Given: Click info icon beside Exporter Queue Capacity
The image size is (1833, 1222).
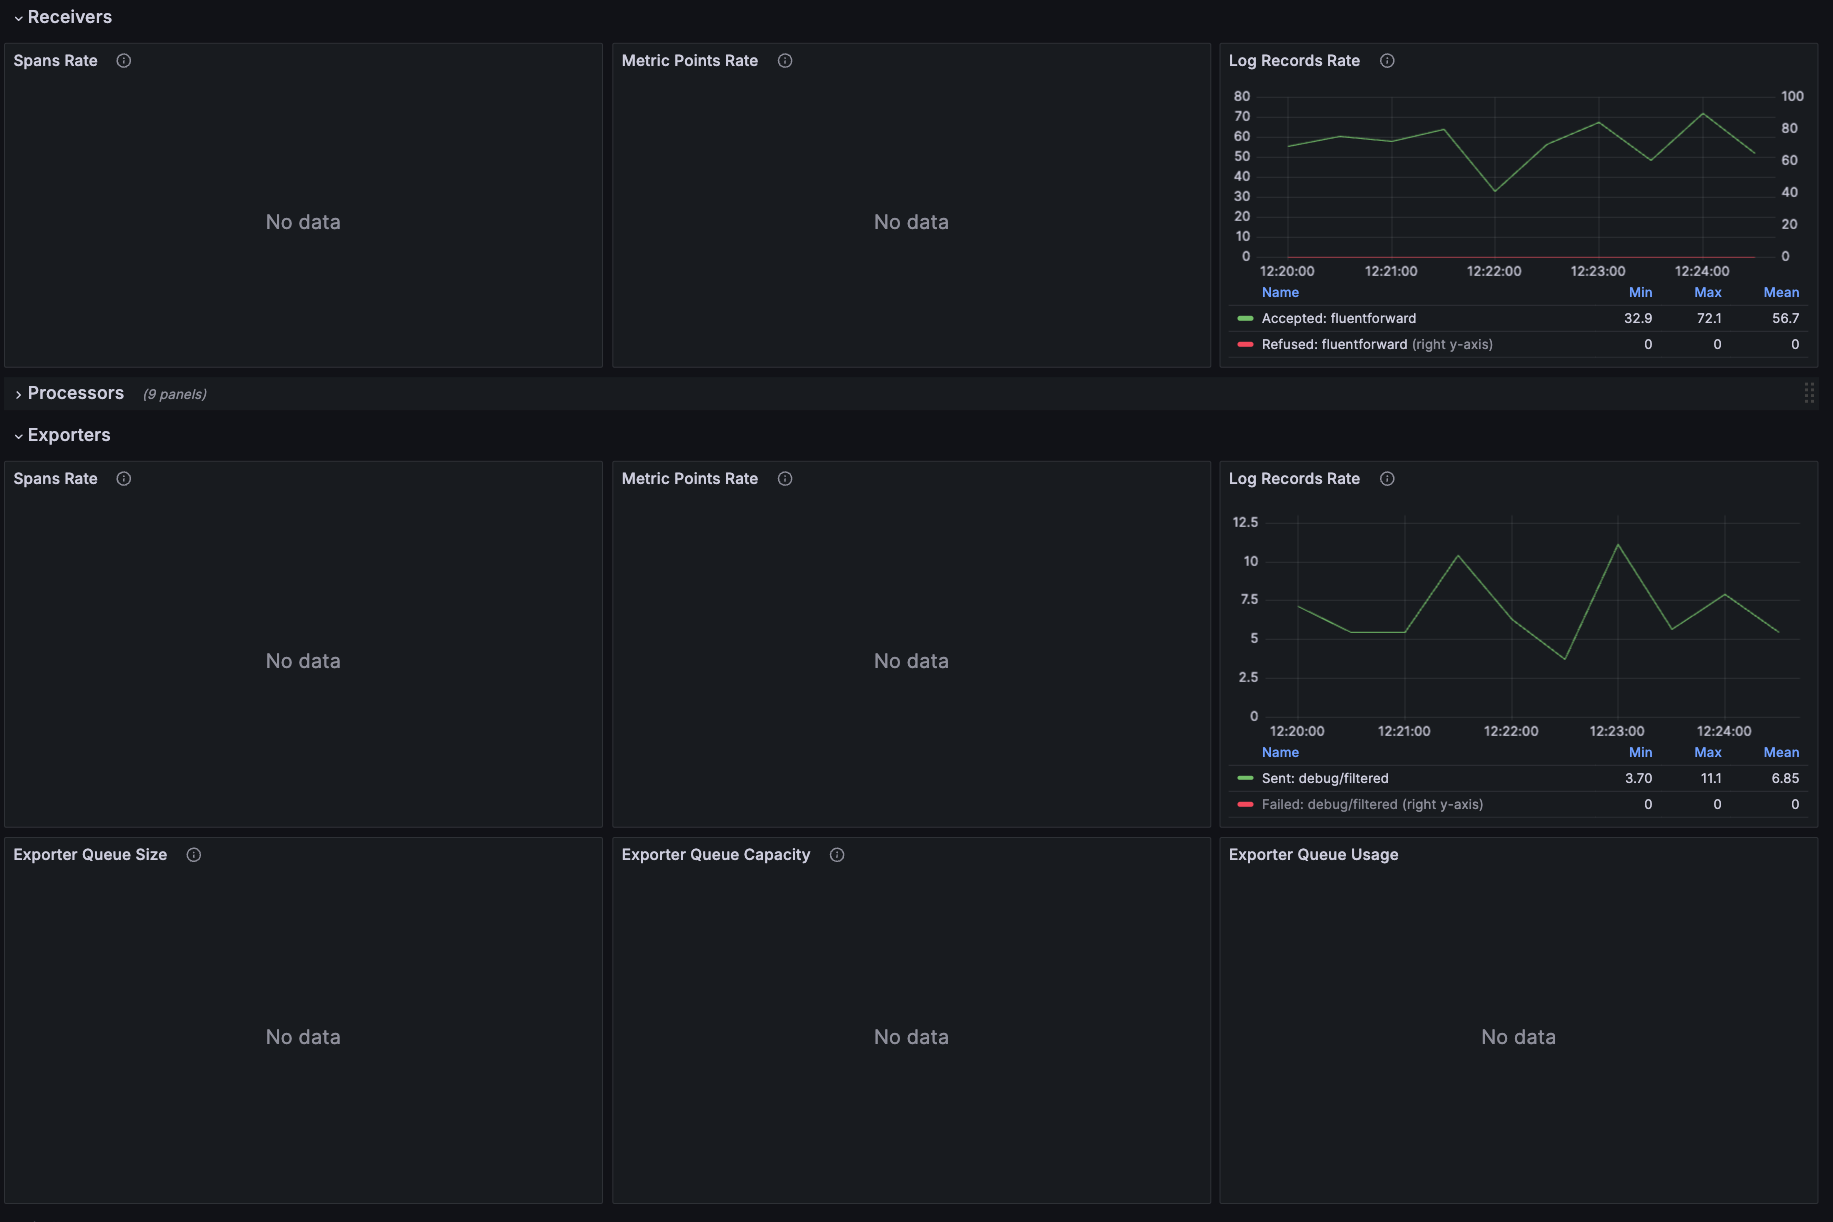Looking at the screenshot, I should coord(837,855).
